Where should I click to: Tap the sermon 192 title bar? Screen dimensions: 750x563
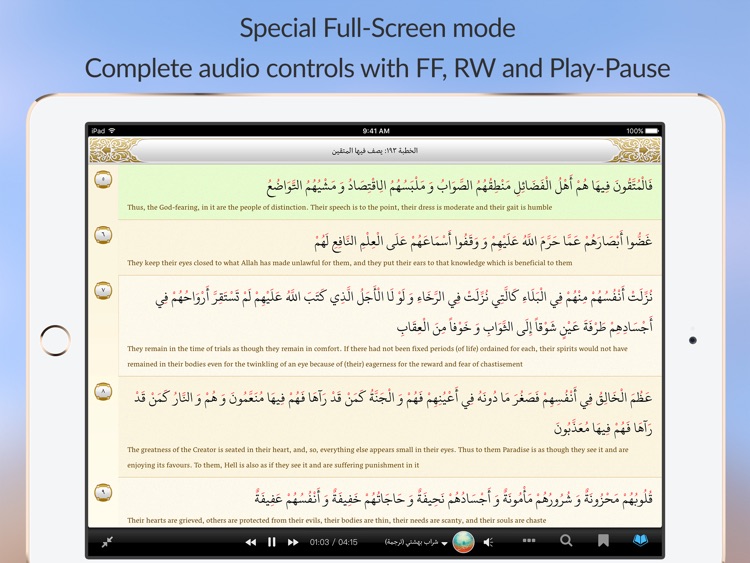(375, 151)
